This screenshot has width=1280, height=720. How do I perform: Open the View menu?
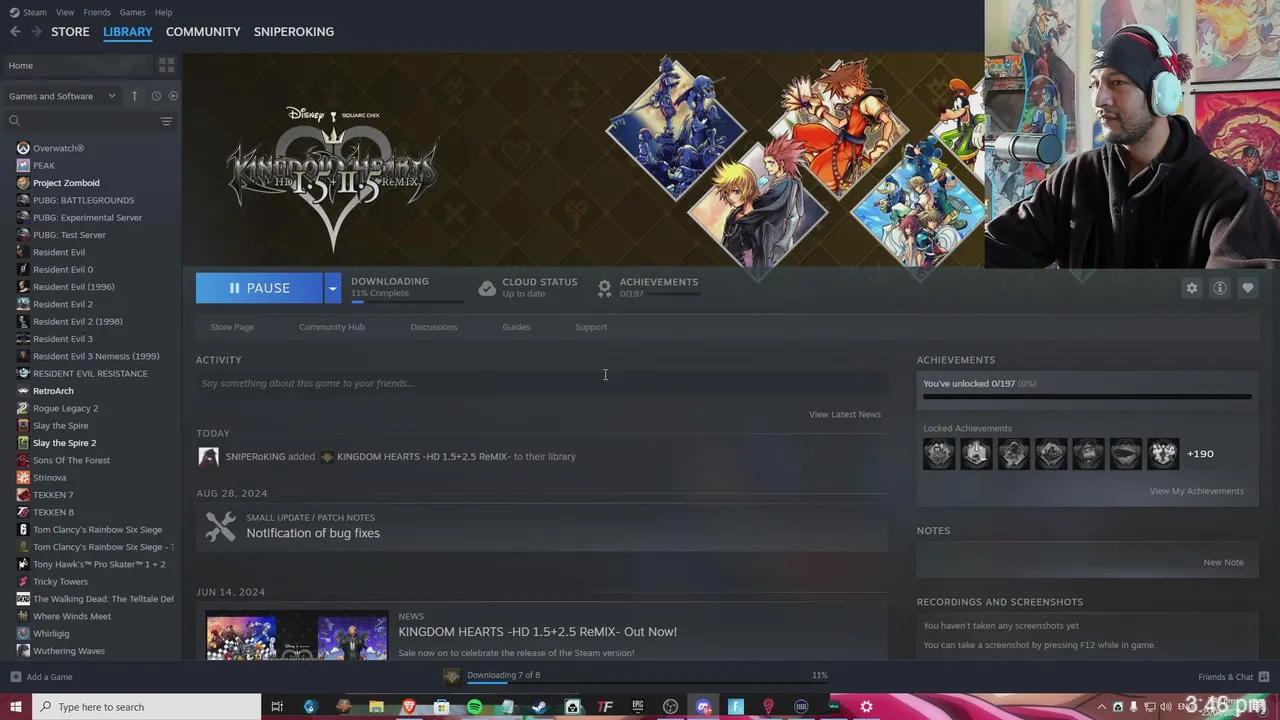click(x=65, y=12)
